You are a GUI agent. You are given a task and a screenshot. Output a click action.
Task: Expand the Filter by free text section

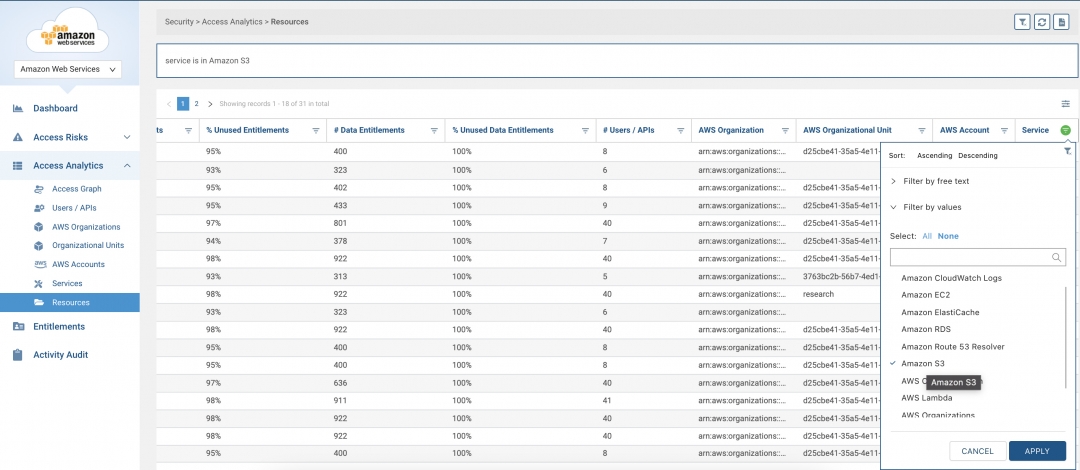(x=935, y=181)
